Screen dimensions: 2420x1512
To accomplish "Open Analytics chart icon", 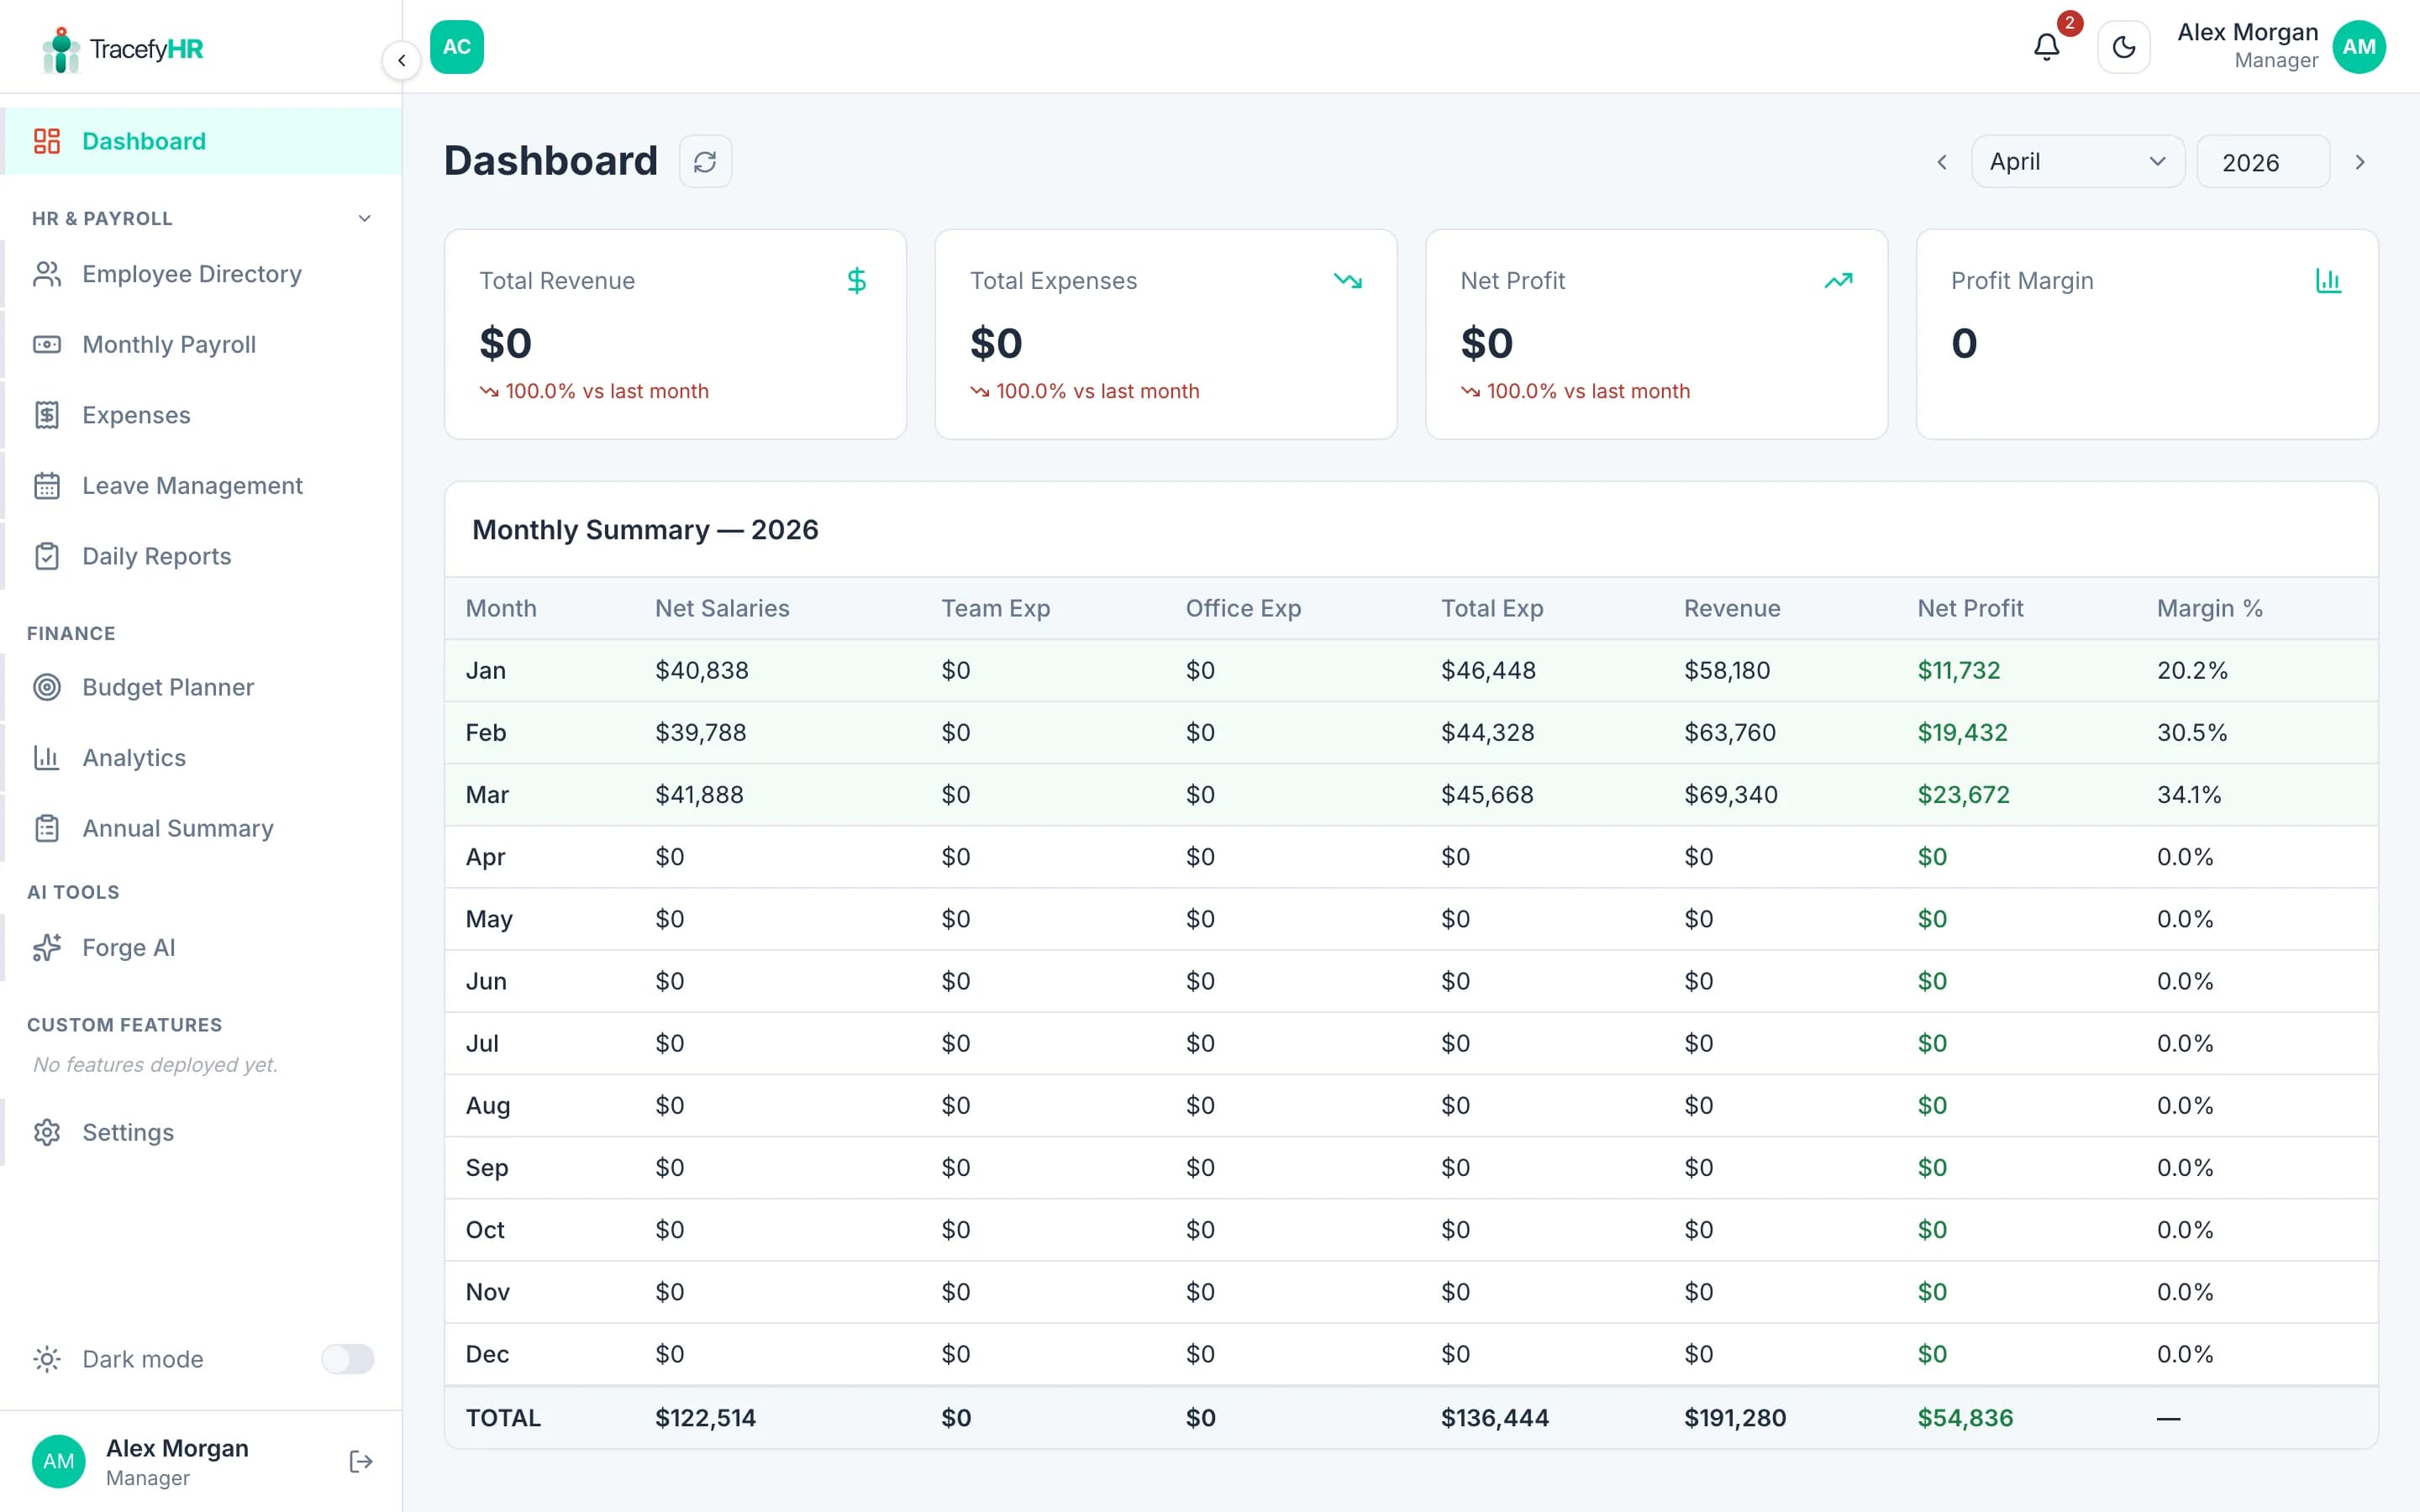I will [47, 757].
